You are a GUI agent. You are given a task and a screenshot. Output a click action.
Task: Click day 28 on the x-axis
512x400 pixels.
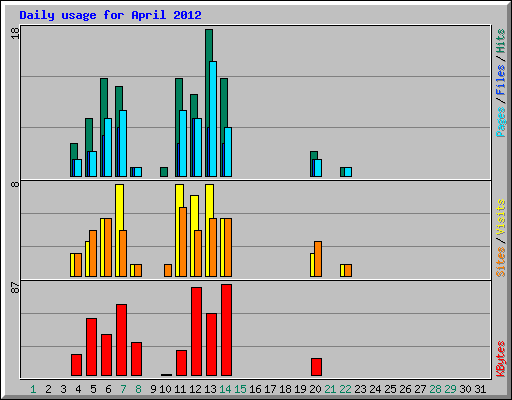coord(435,389)
